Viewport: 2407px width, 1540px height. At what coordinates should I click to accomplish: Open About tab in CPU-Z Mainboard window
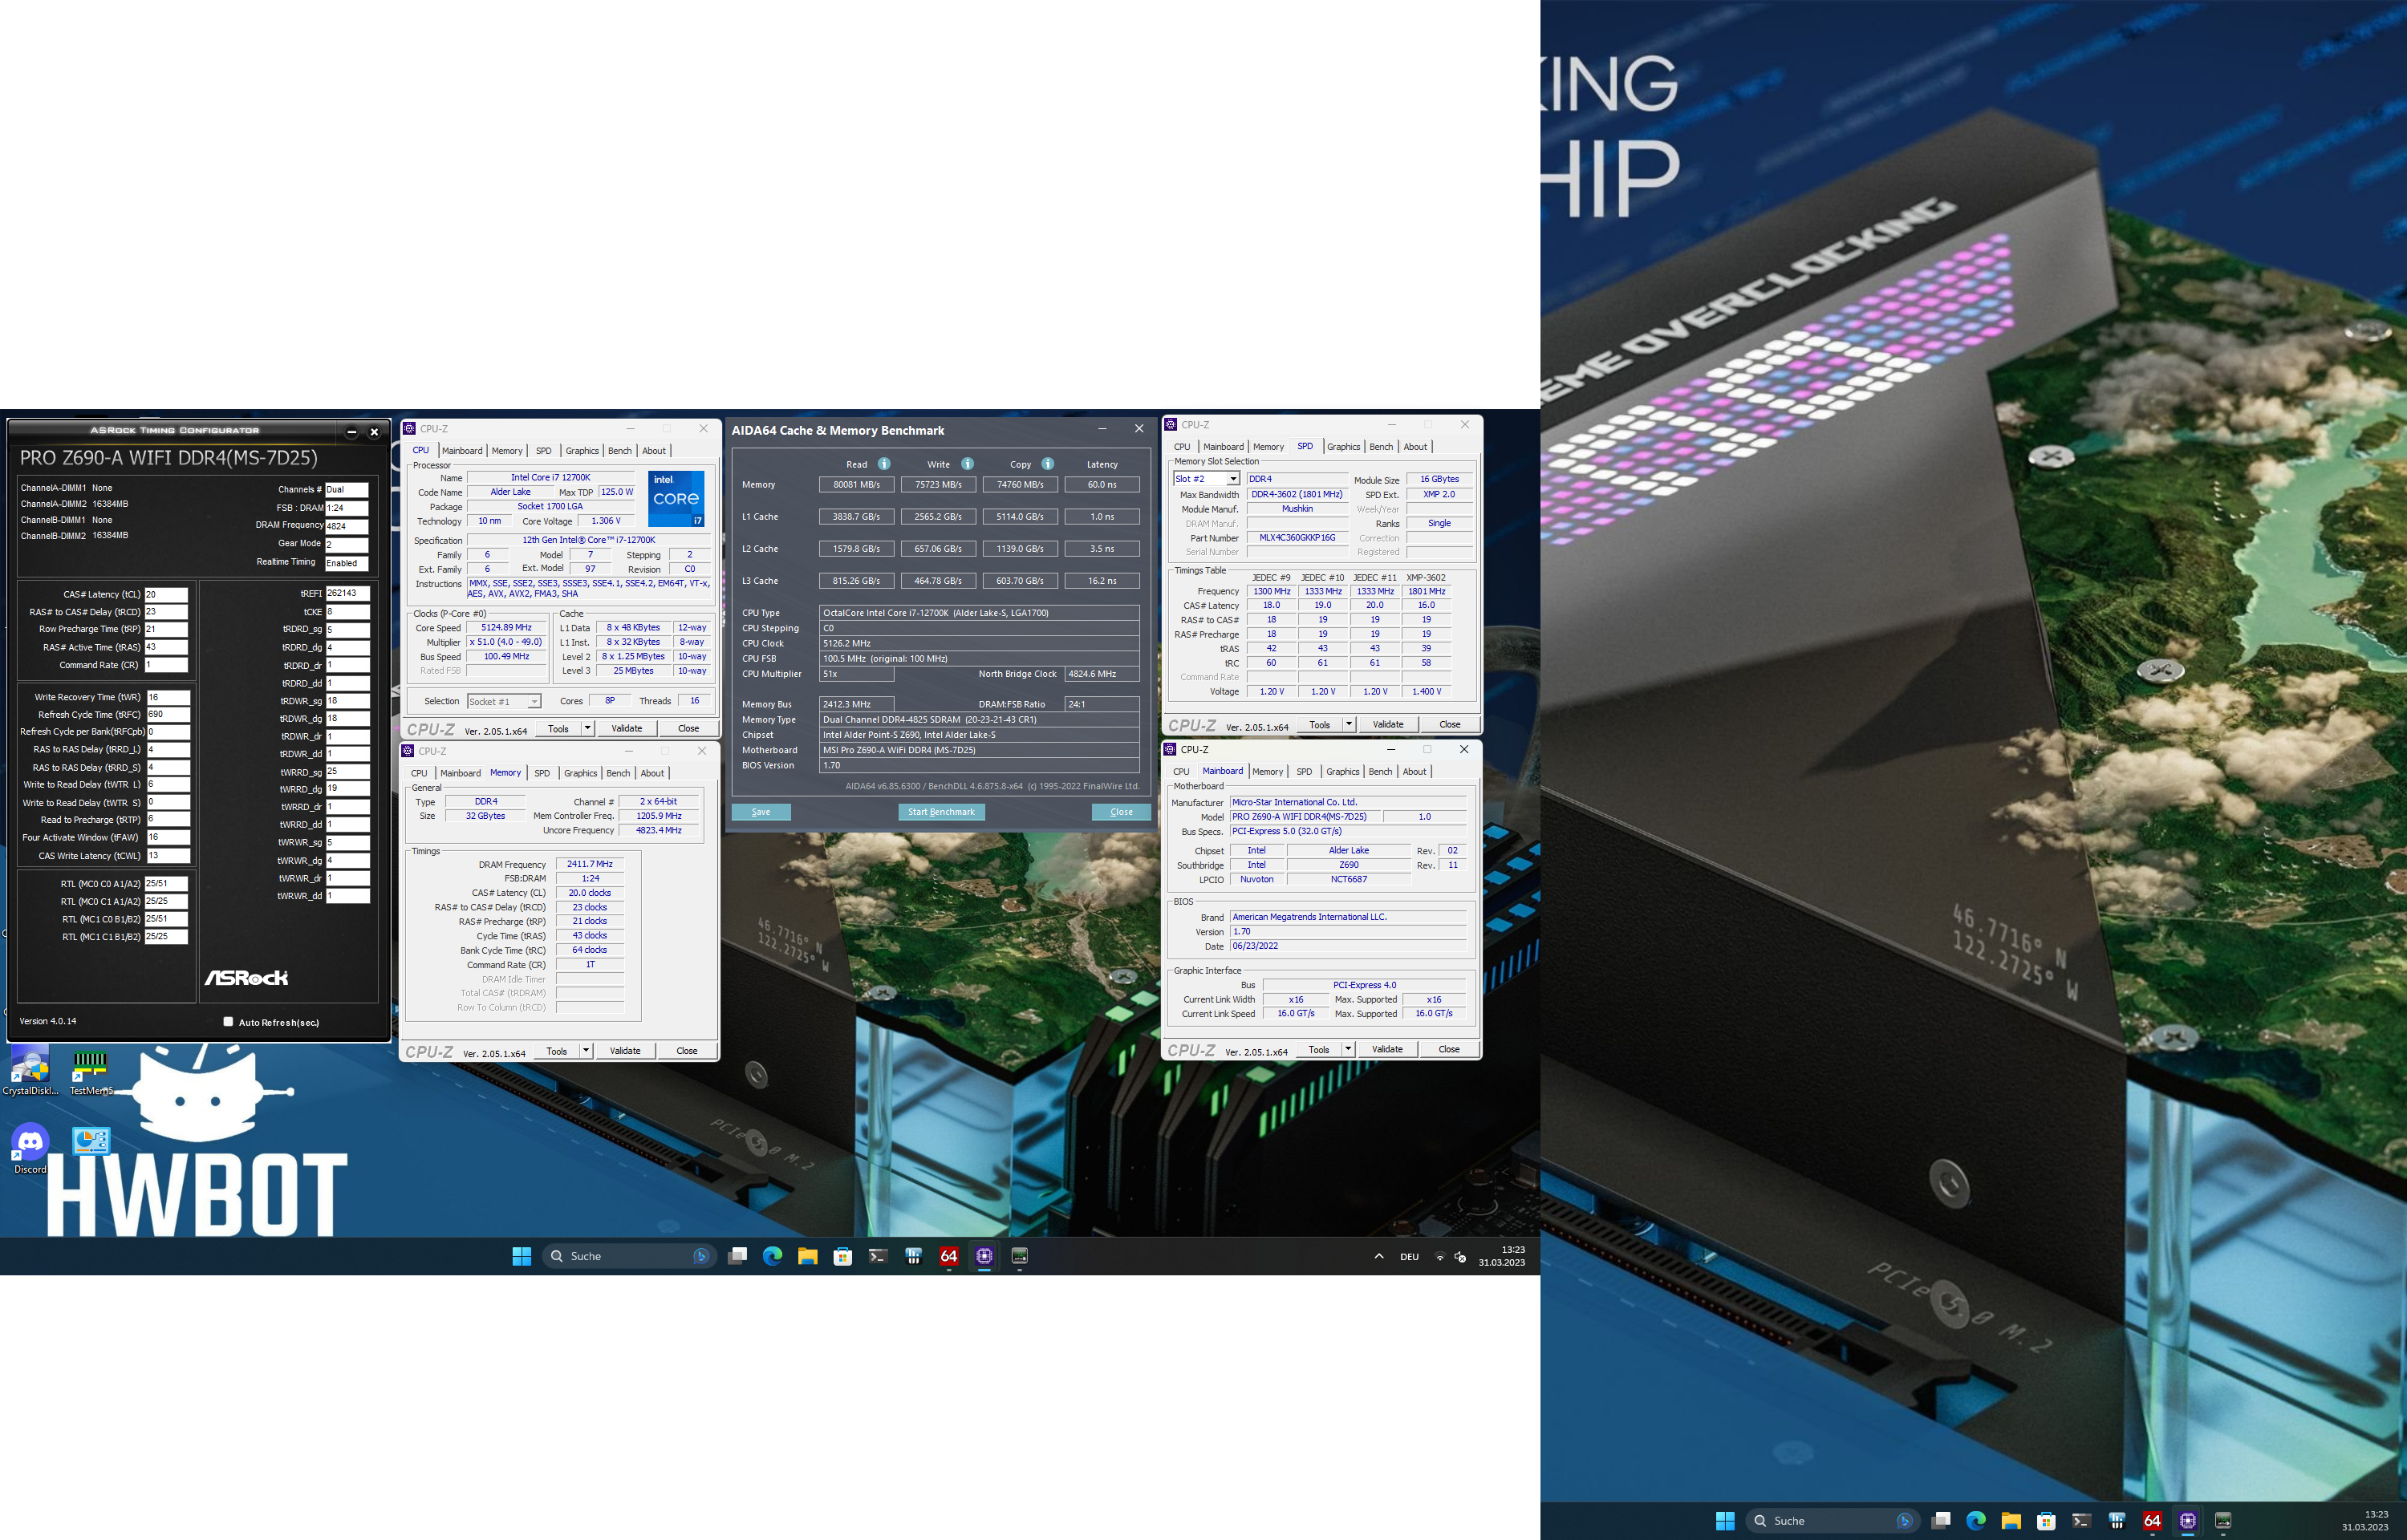[x=1414, y=772]
